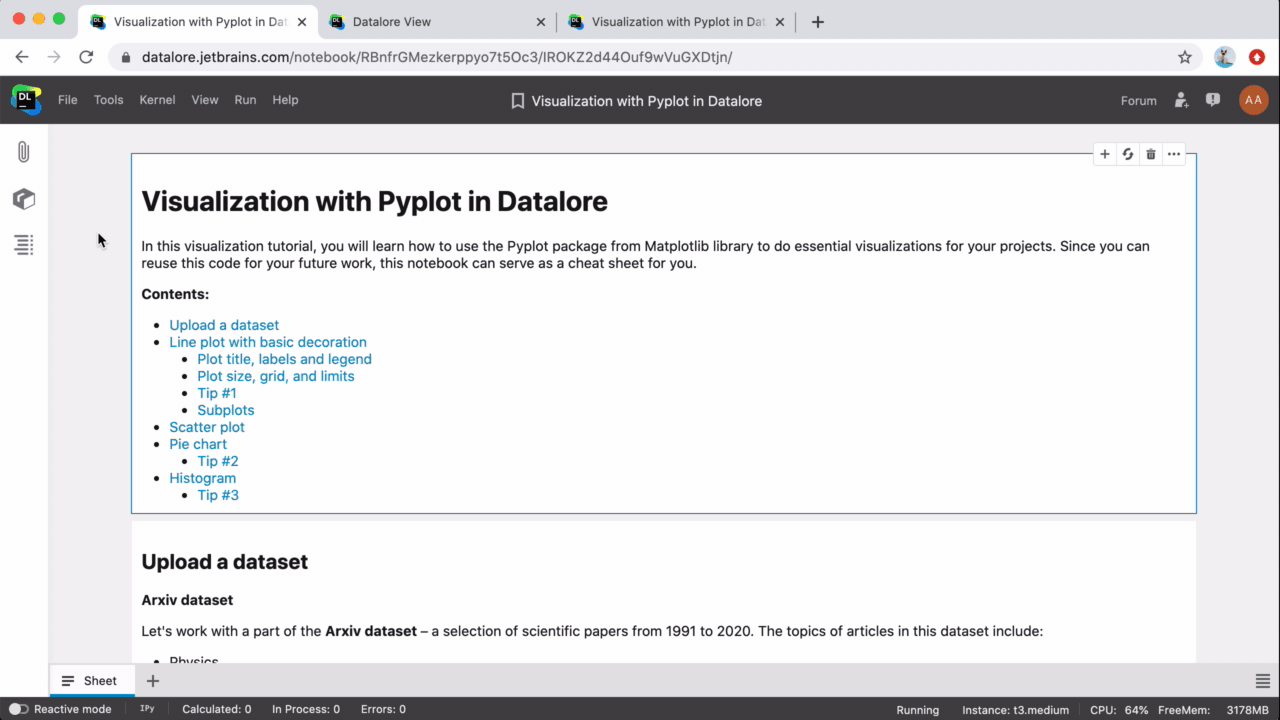Open the Forum link

[1138, 100]
